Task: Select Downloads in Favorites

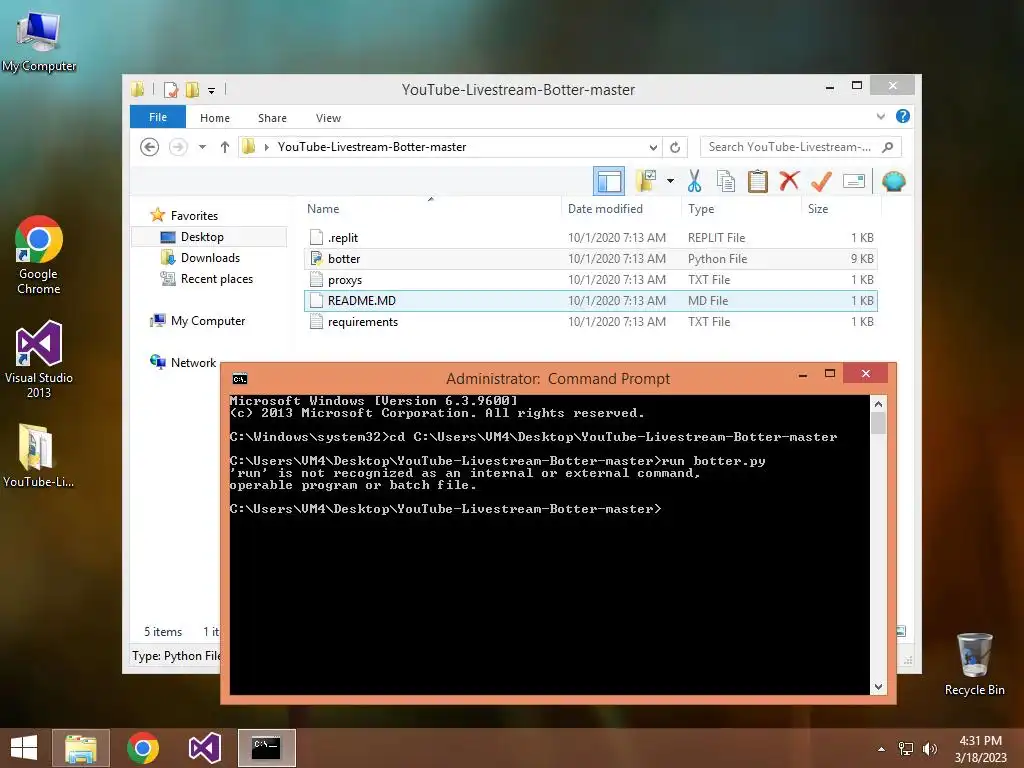Action: coord(210,257)
